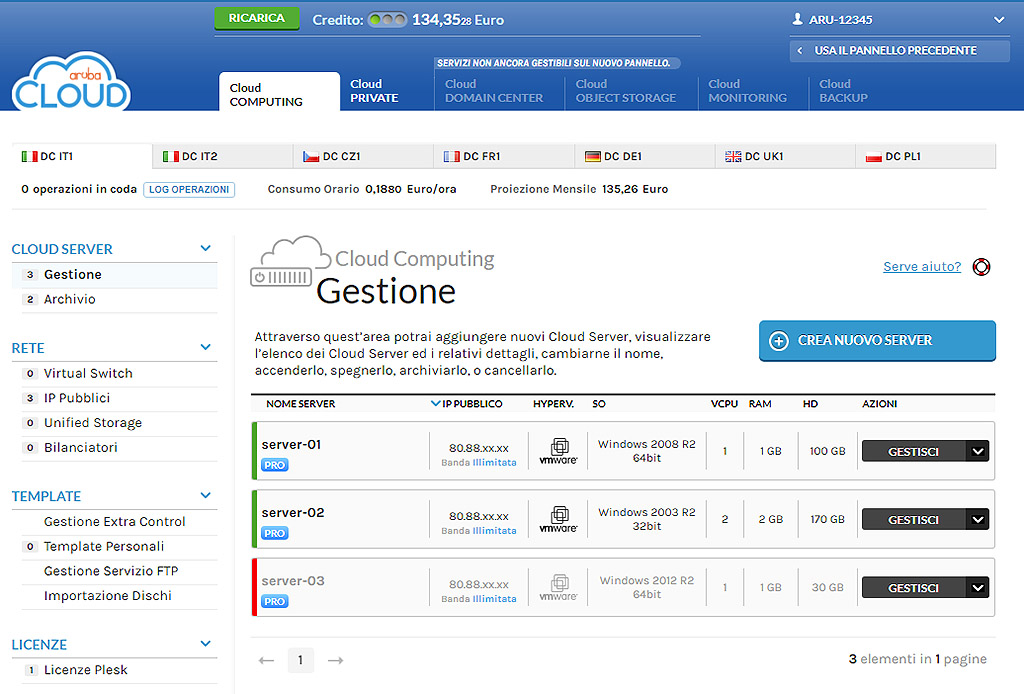Switch to the Cloud PRIVATE tab
1024x694 pixels.
[x=374, y=91]
